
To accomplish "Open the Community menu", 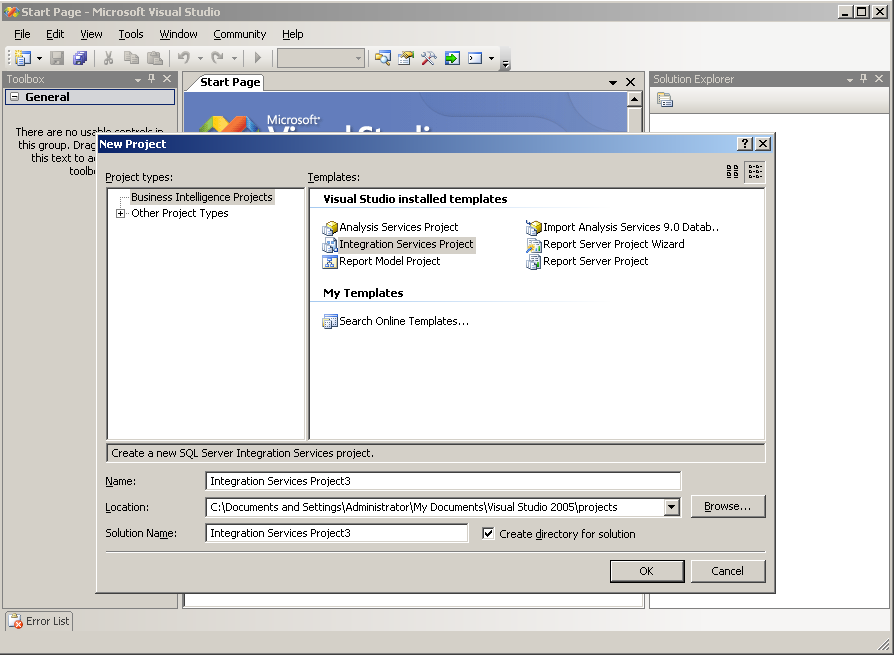I will [239, 34].
